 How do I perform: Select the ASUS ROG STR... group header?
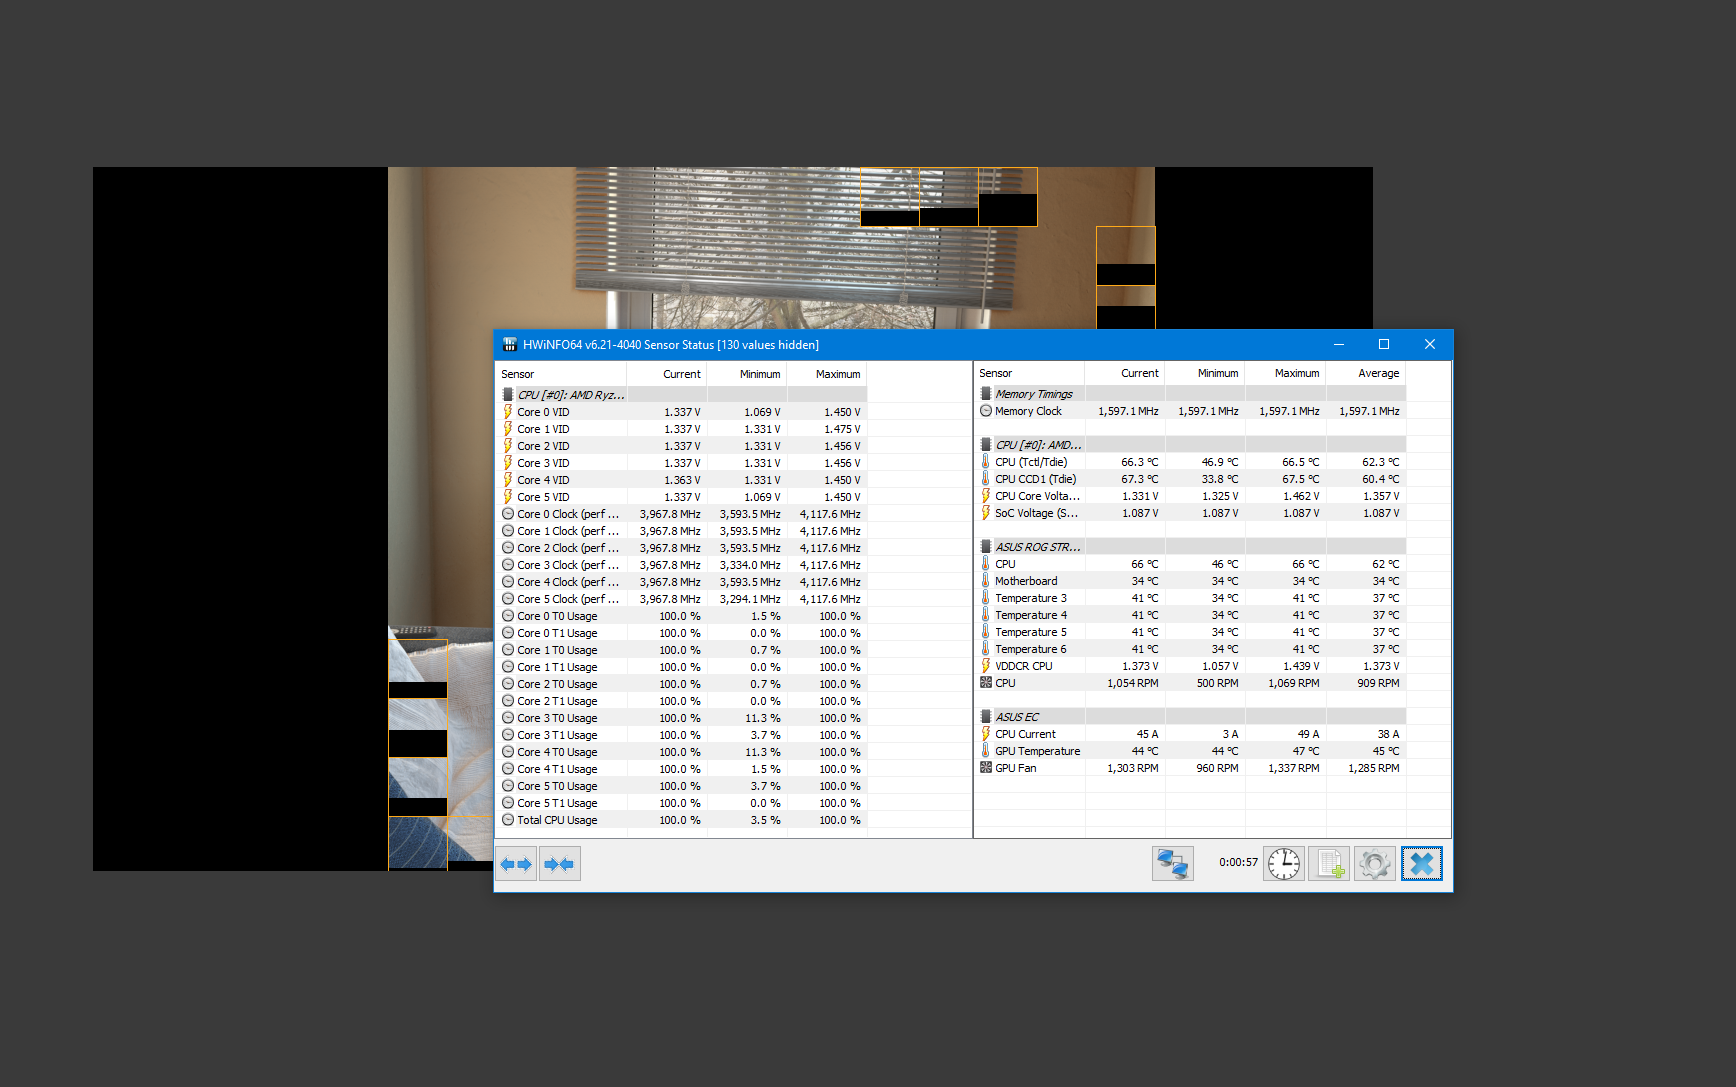[x=1191, y=547]
